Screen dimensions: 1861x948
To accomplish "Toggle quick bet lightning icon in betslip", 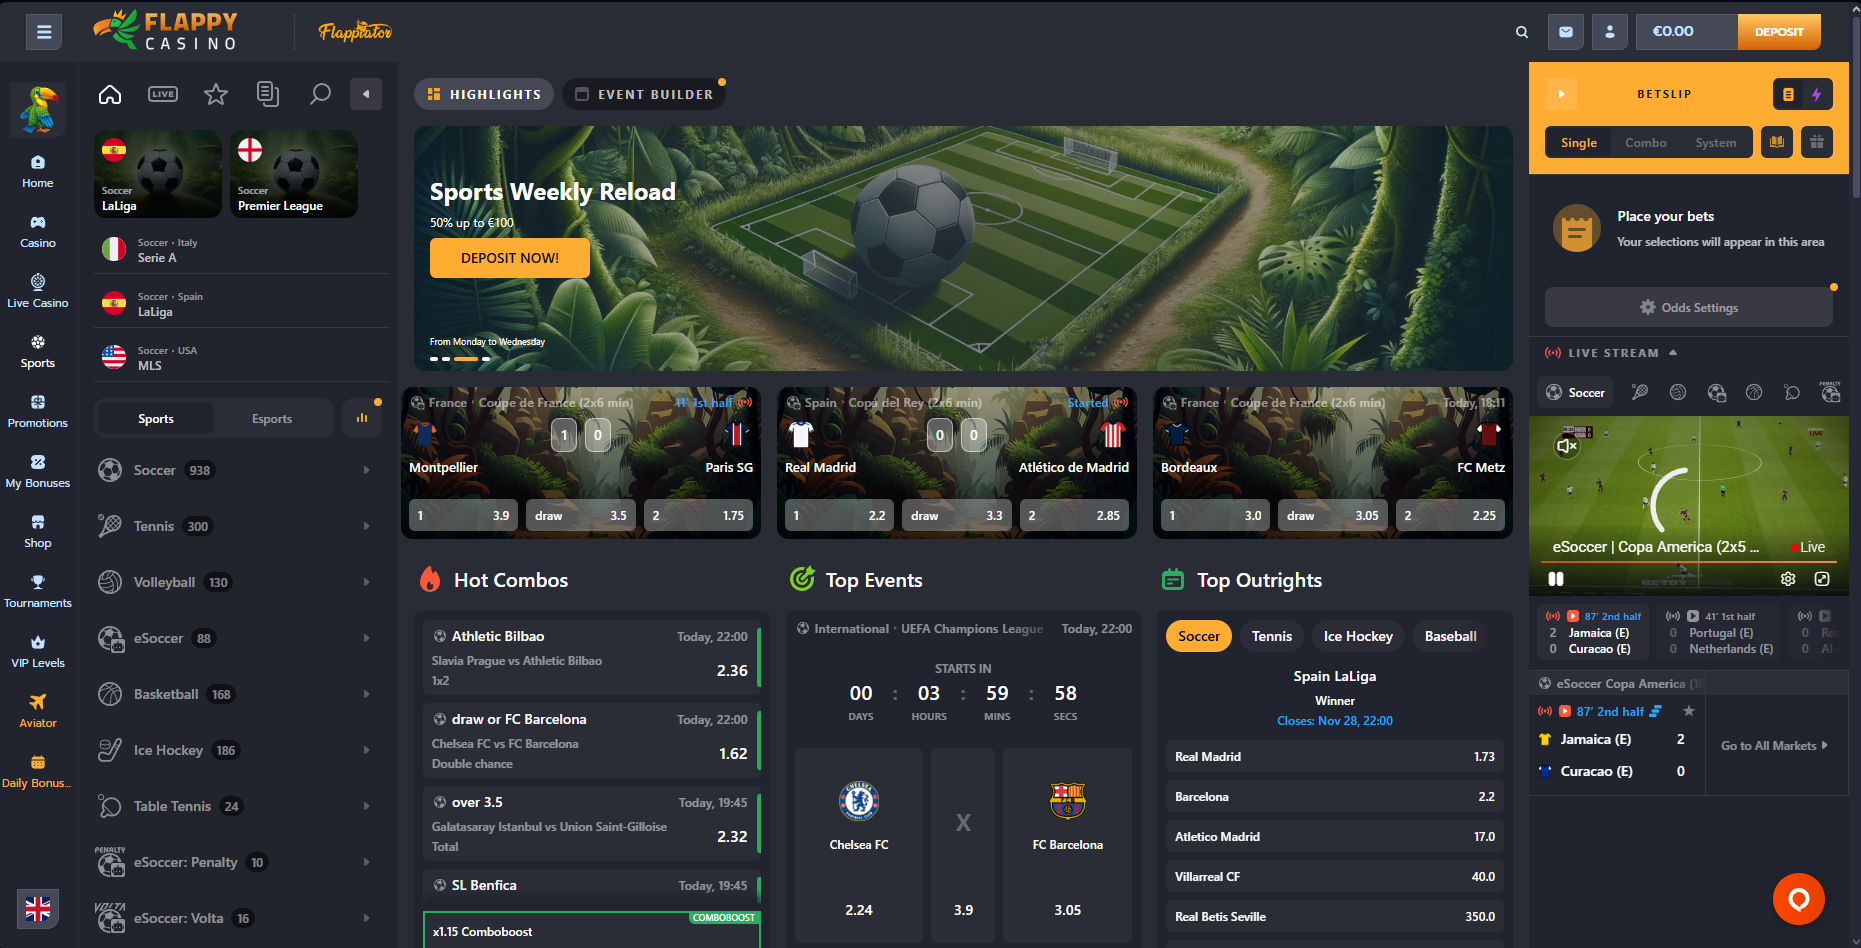I will [x=1817, y=94].
